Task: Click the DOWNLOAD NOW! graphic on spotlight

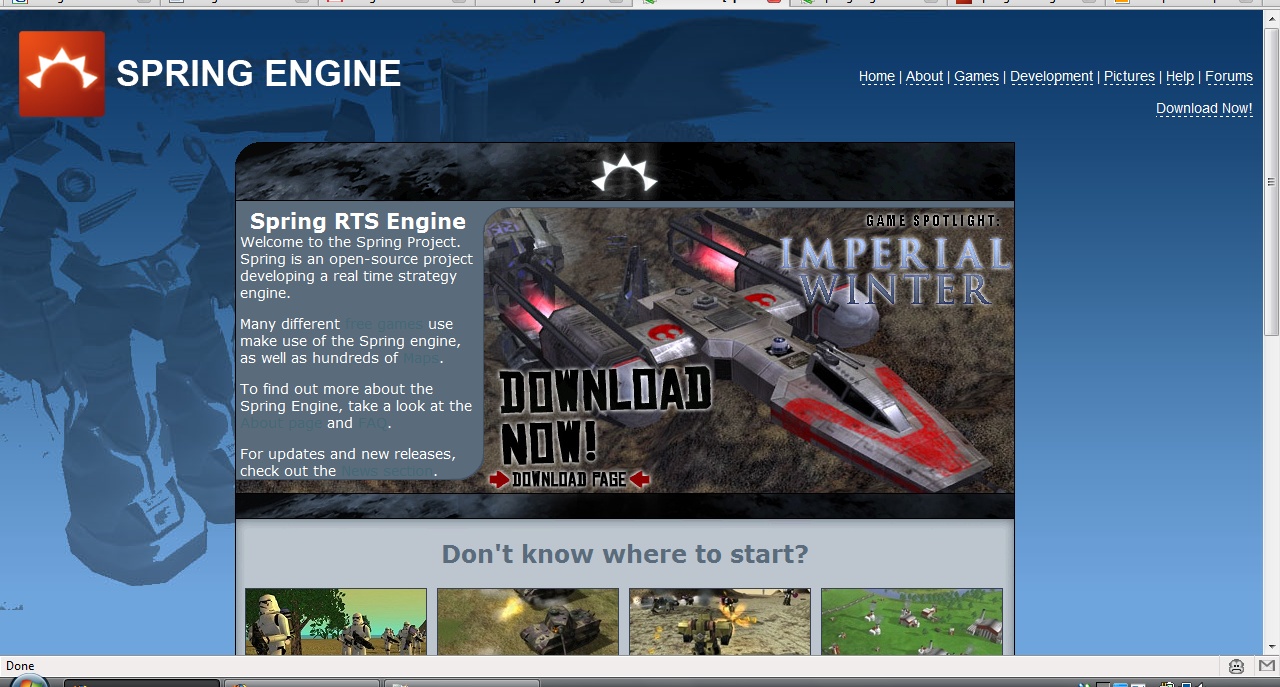Action: coord(605,416)
